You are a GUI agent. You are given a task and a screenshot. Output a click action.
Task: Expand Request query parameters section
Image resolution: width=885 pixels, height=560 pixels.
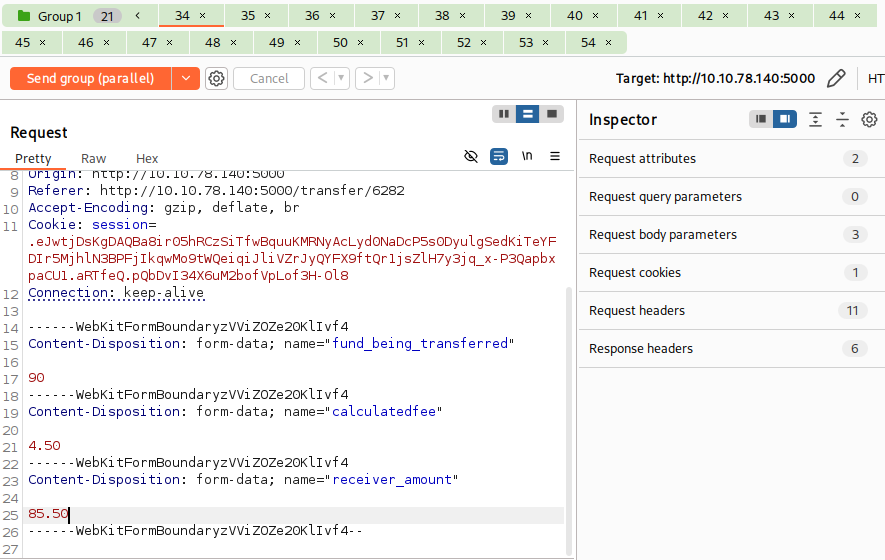[x=731, y=196]
